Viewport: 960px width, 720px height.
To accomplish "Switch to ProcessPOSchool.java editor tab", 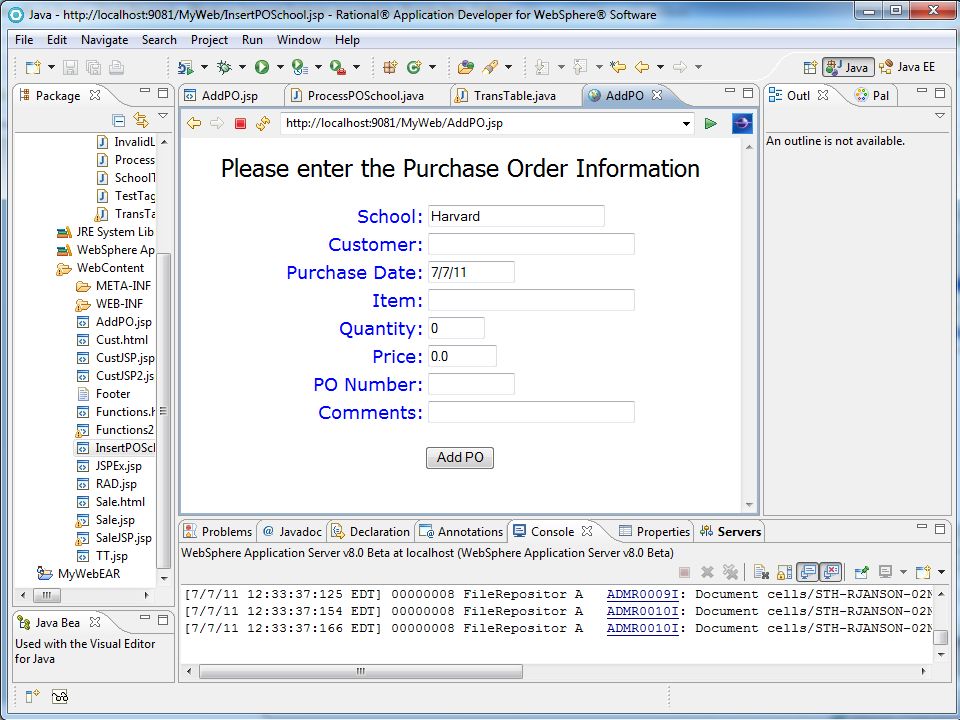I will pyautogui.click(x=366, y=96).
